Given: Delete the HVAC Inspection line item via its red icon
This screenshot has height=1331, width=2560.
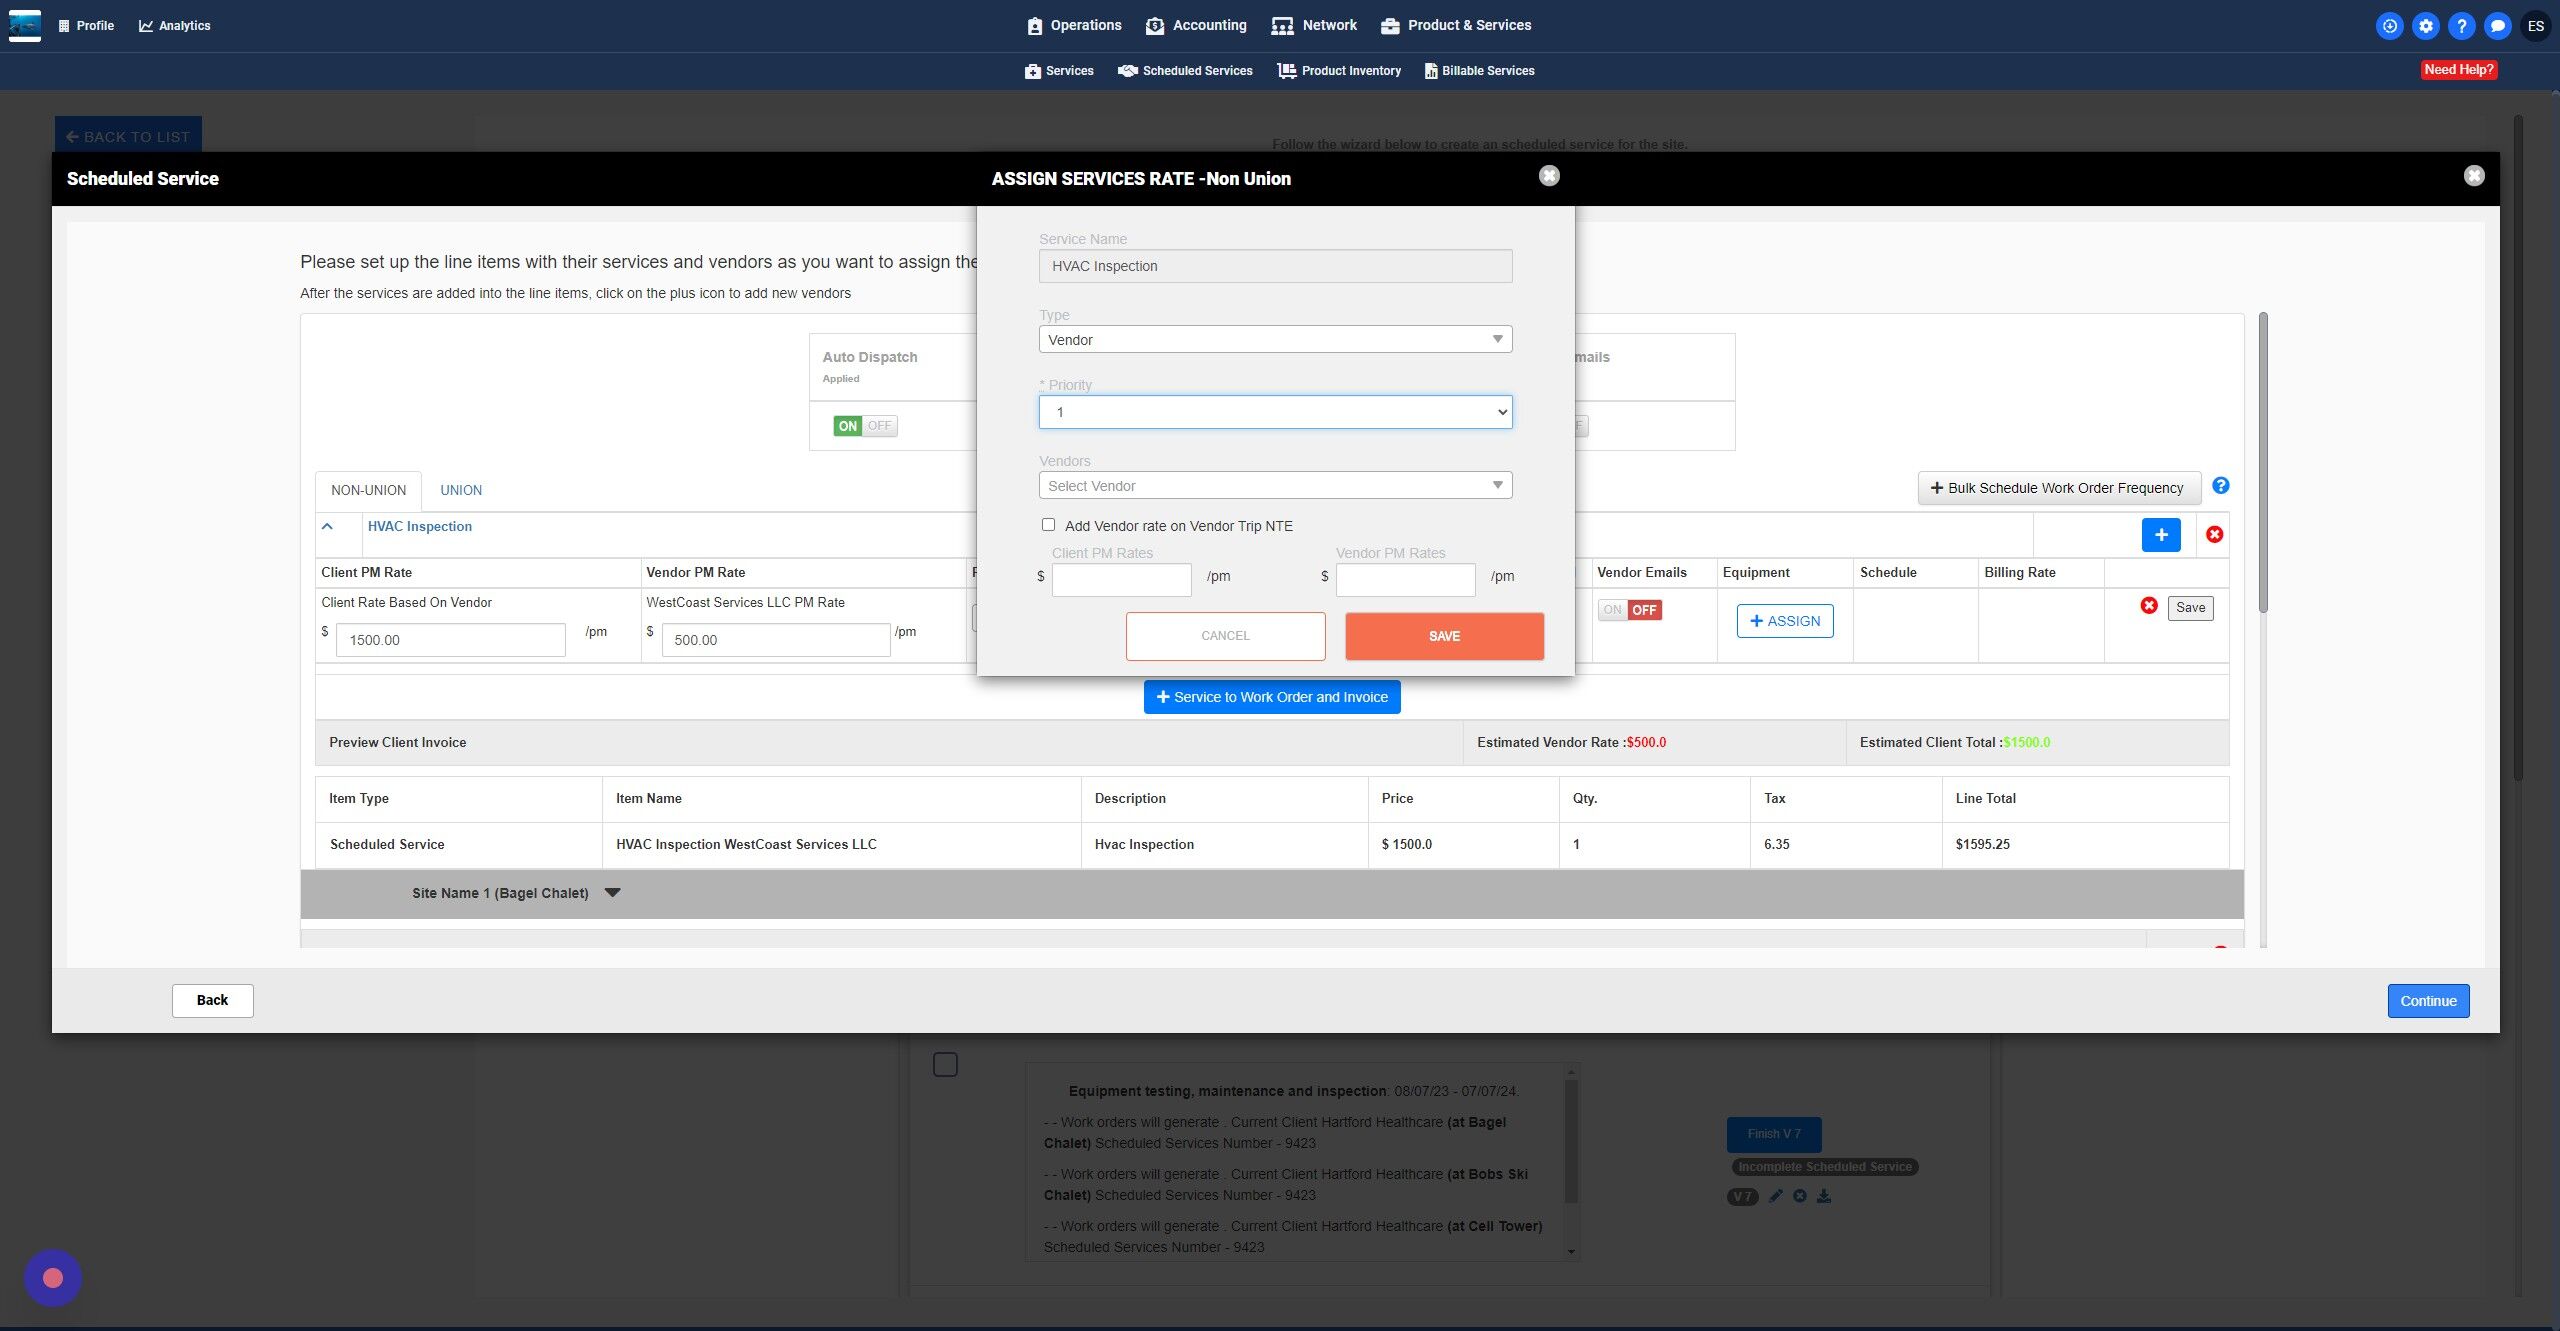Looking at the screenshot, I should [2214, 535].
